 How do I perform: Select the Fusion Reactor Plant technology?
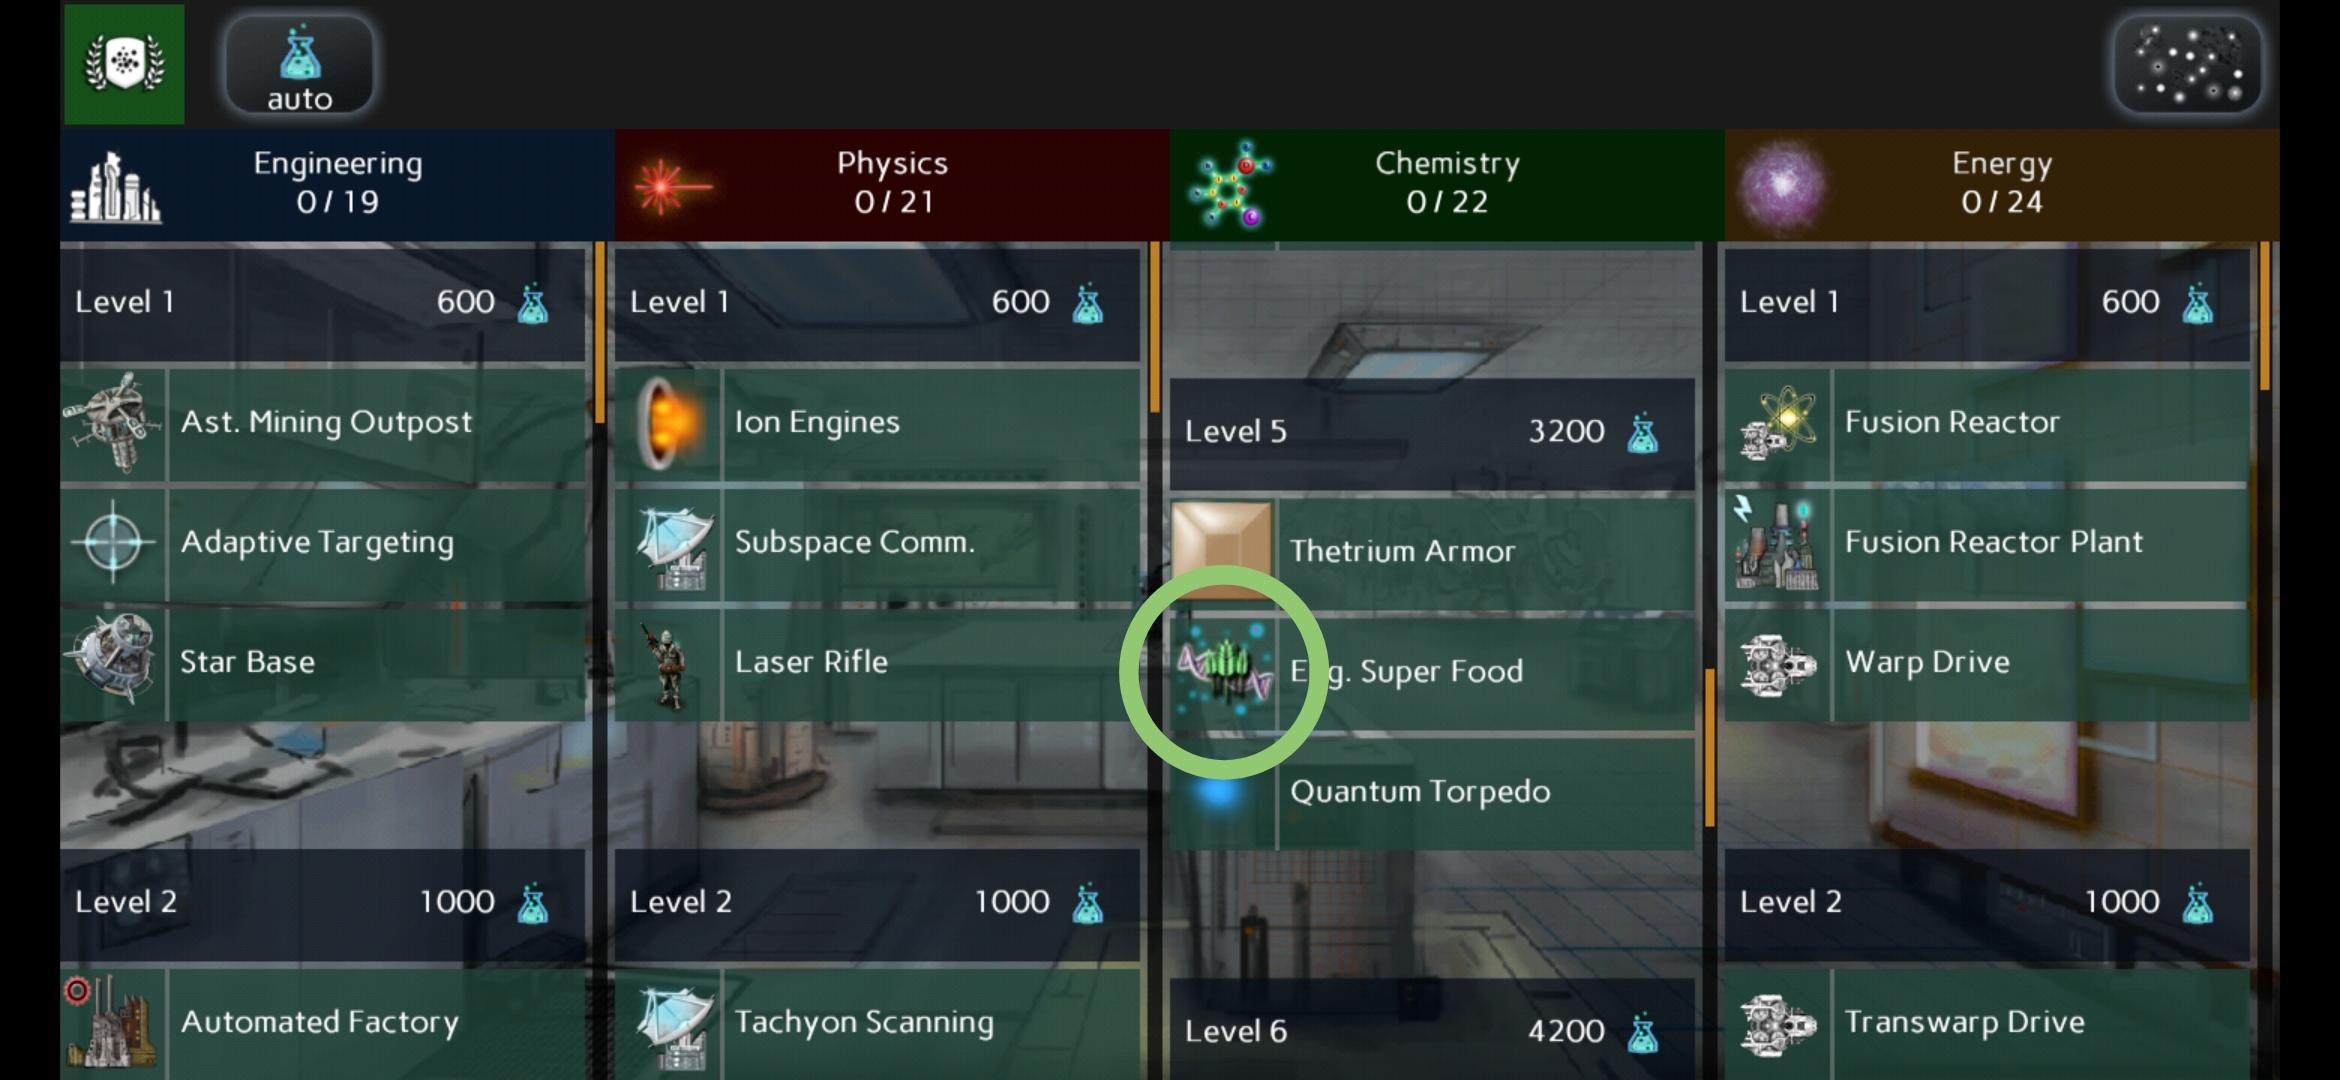point(1987,543)
